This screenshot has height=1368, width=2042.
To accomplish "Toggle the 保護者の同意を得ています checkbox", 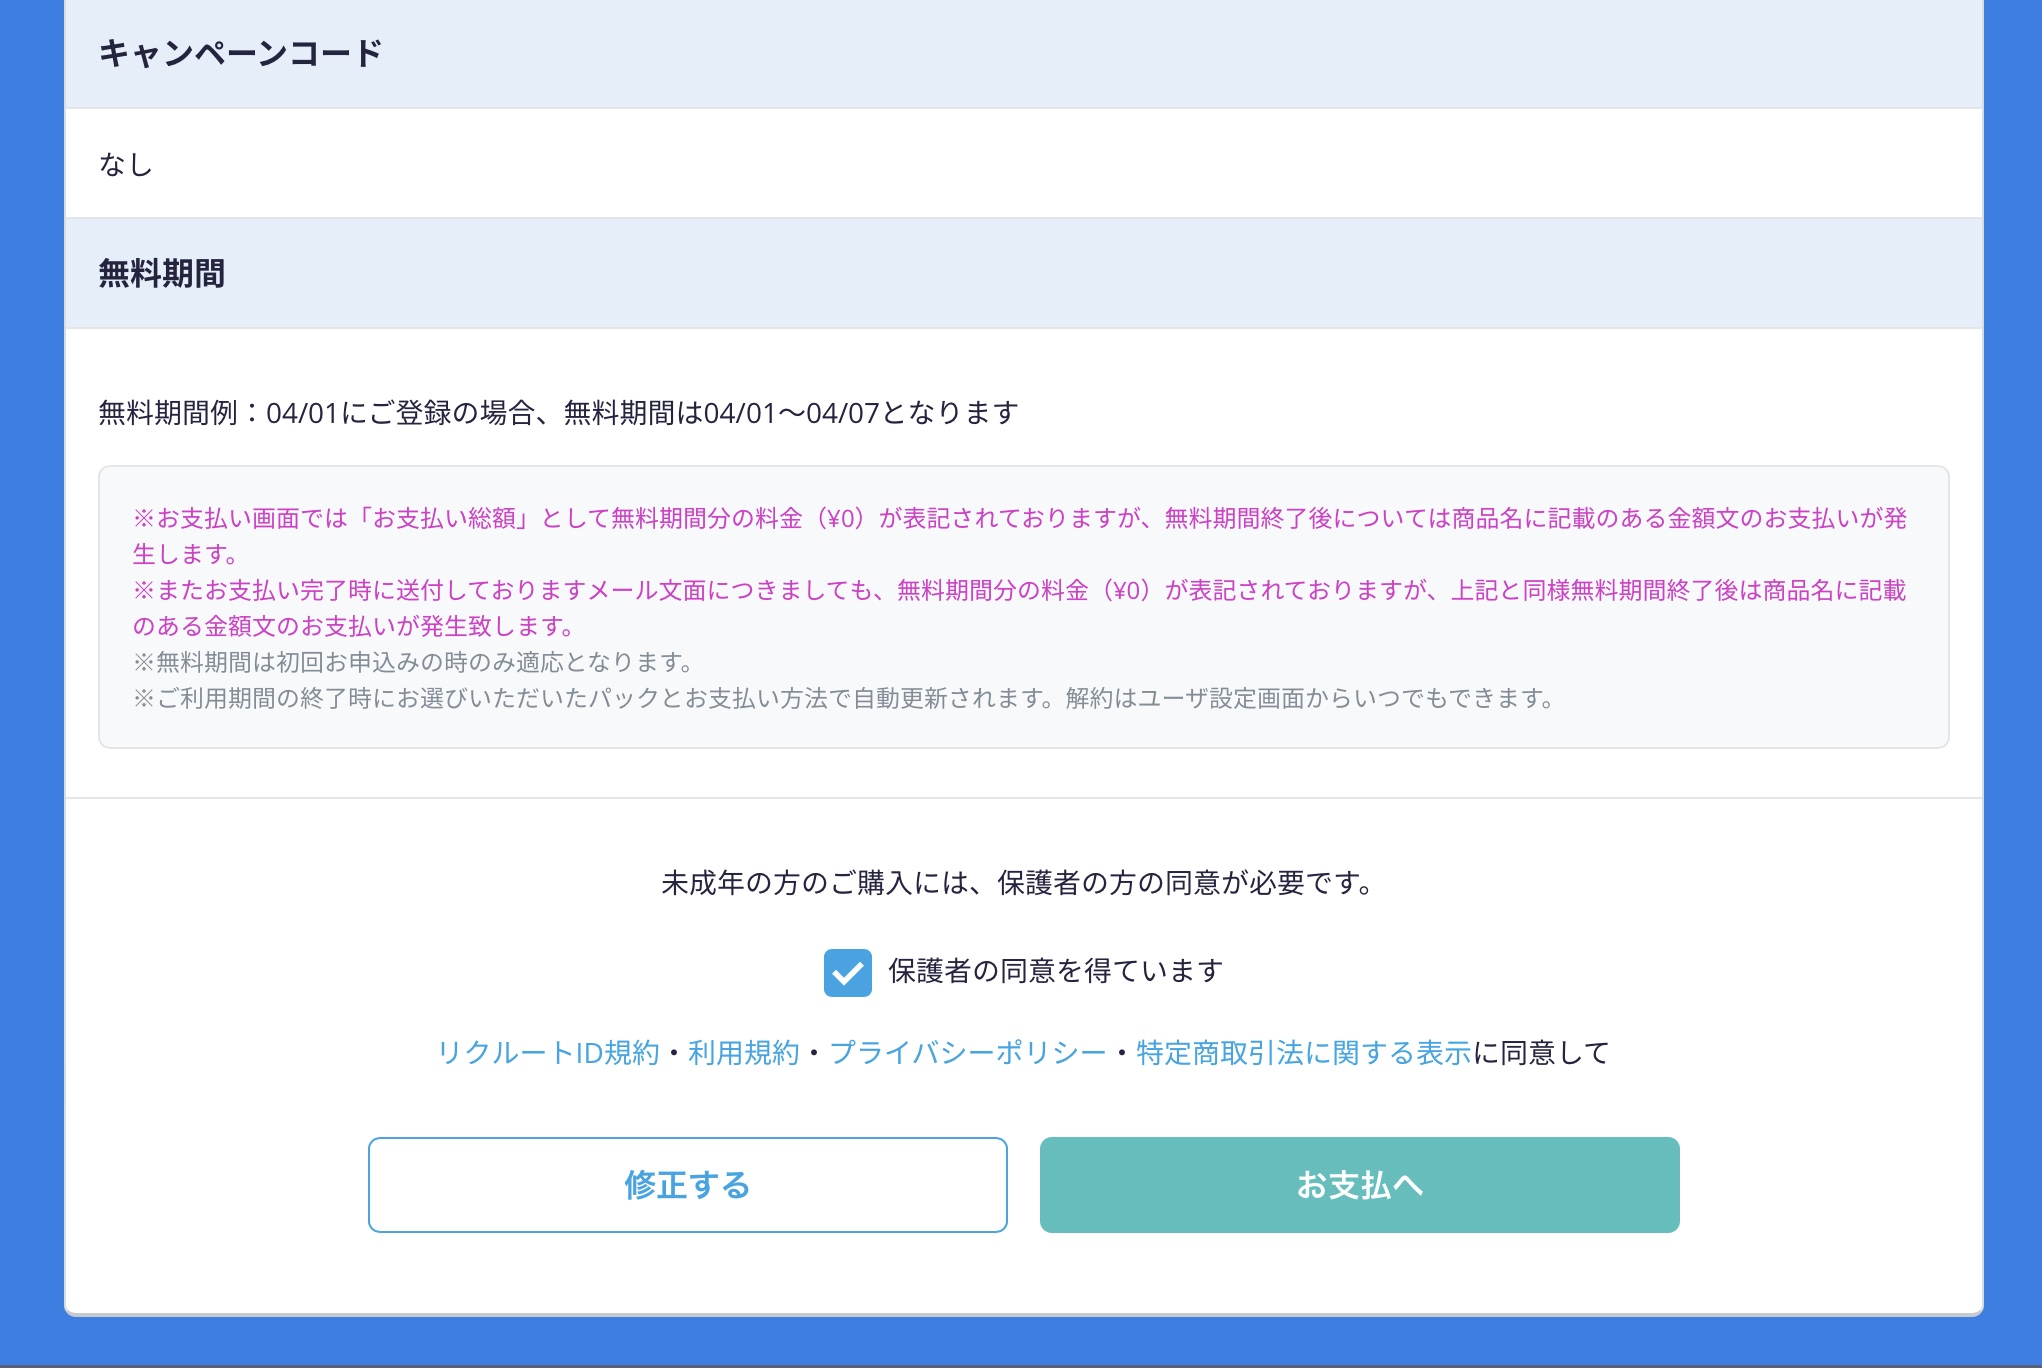I will point(847,972).
